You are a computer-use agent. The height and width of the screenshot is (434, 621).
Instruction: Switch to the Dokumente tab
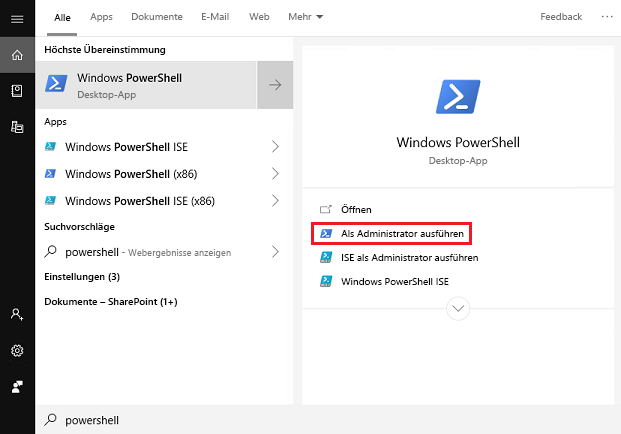tap(157, 17)
